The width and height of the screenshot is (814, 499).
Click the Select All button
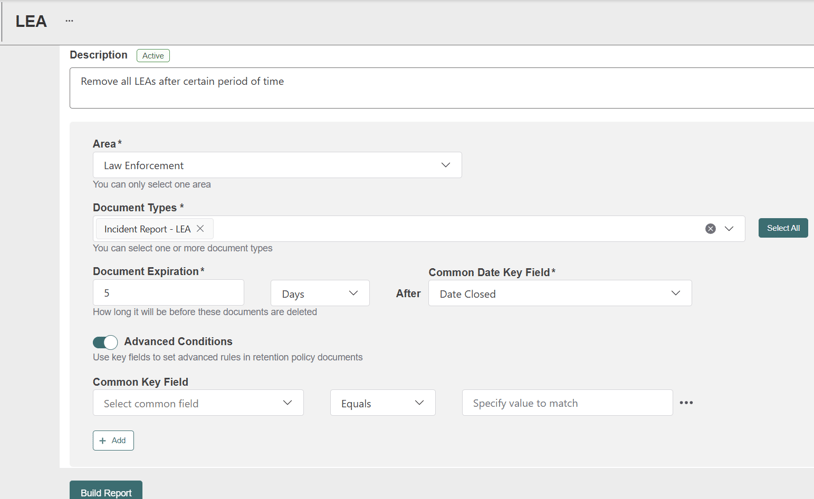click(x=783, y=228)
